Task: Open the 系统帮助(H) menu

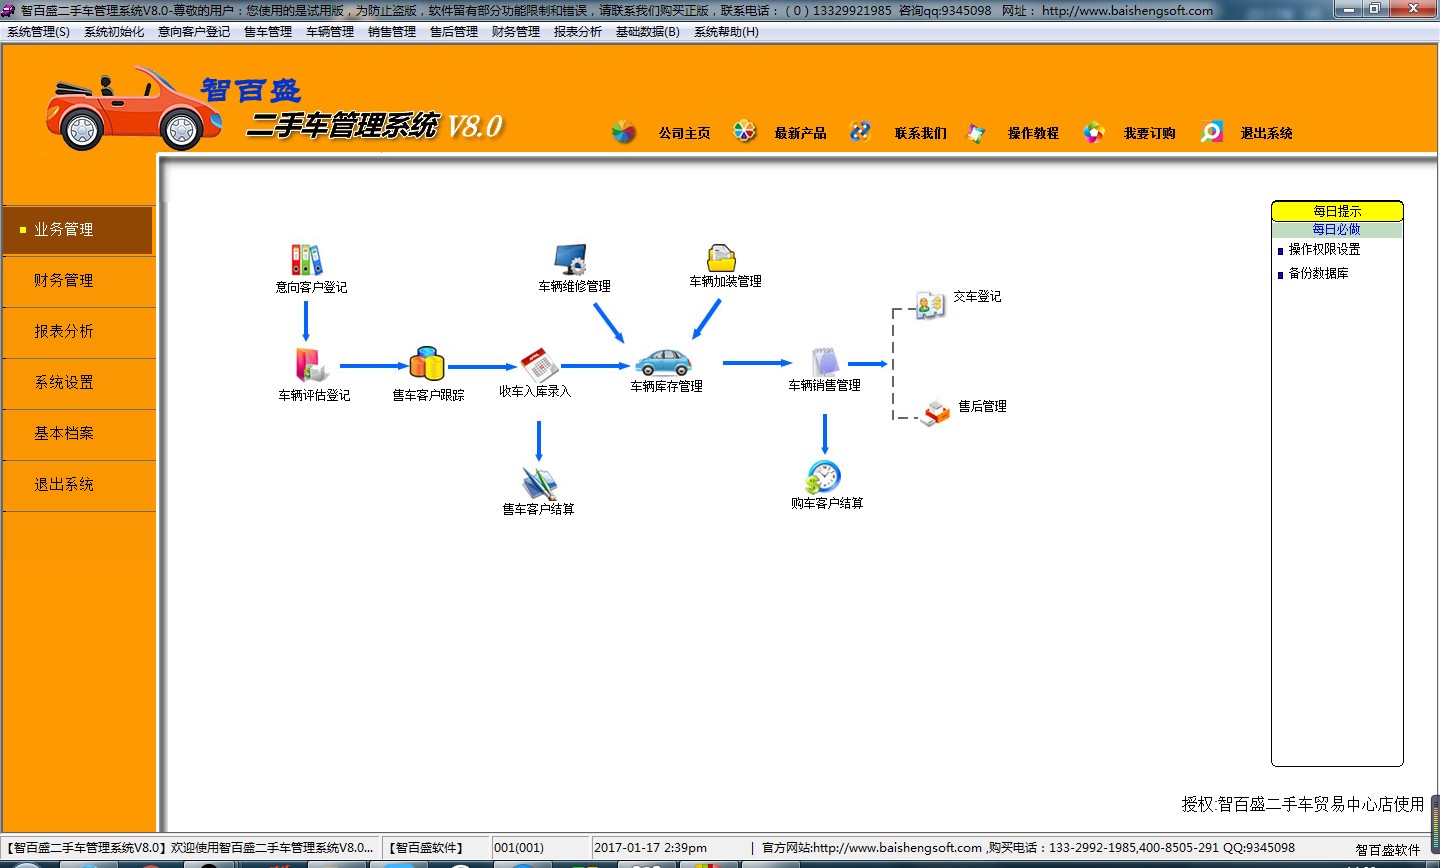Action: [724, 31]
